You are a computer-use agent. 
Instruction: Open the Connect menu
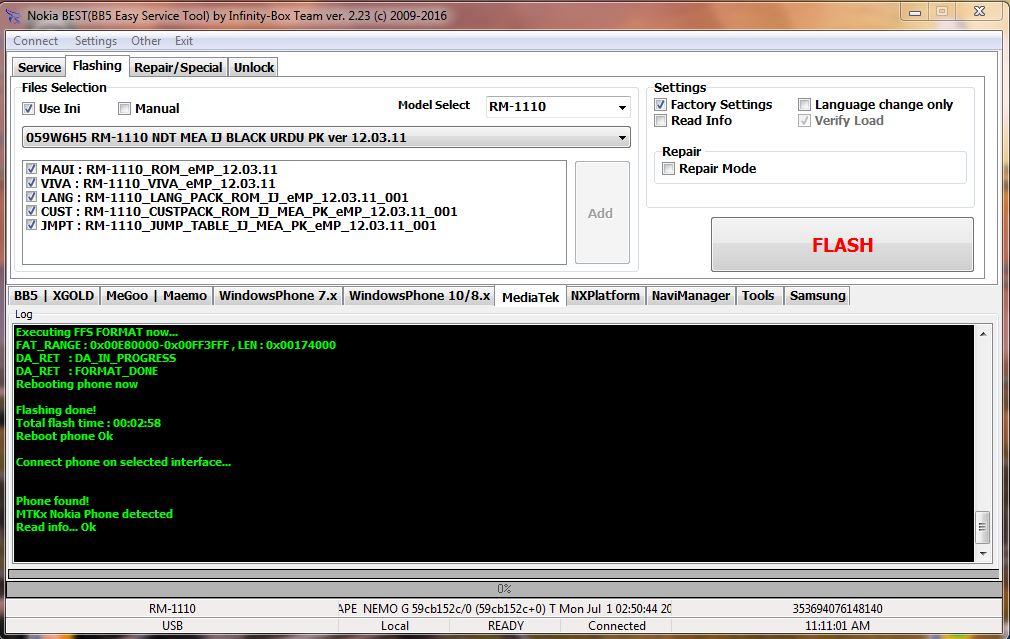tap(35, 41)
